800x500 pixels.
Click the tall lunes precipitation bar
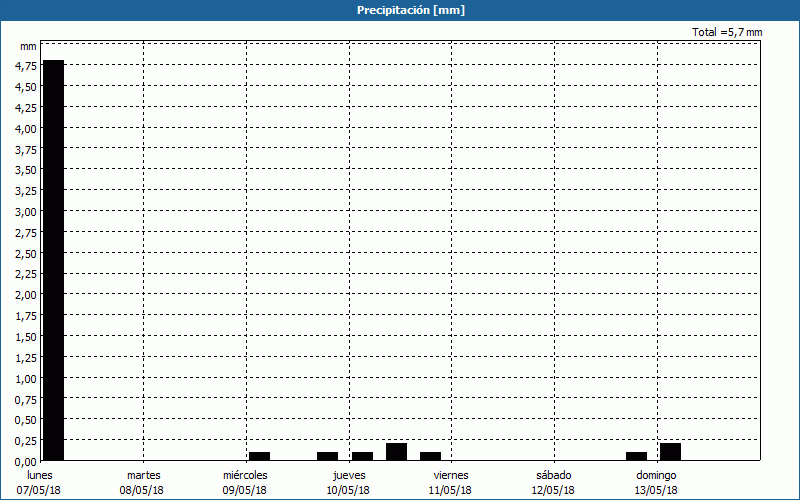coord(54,260)
